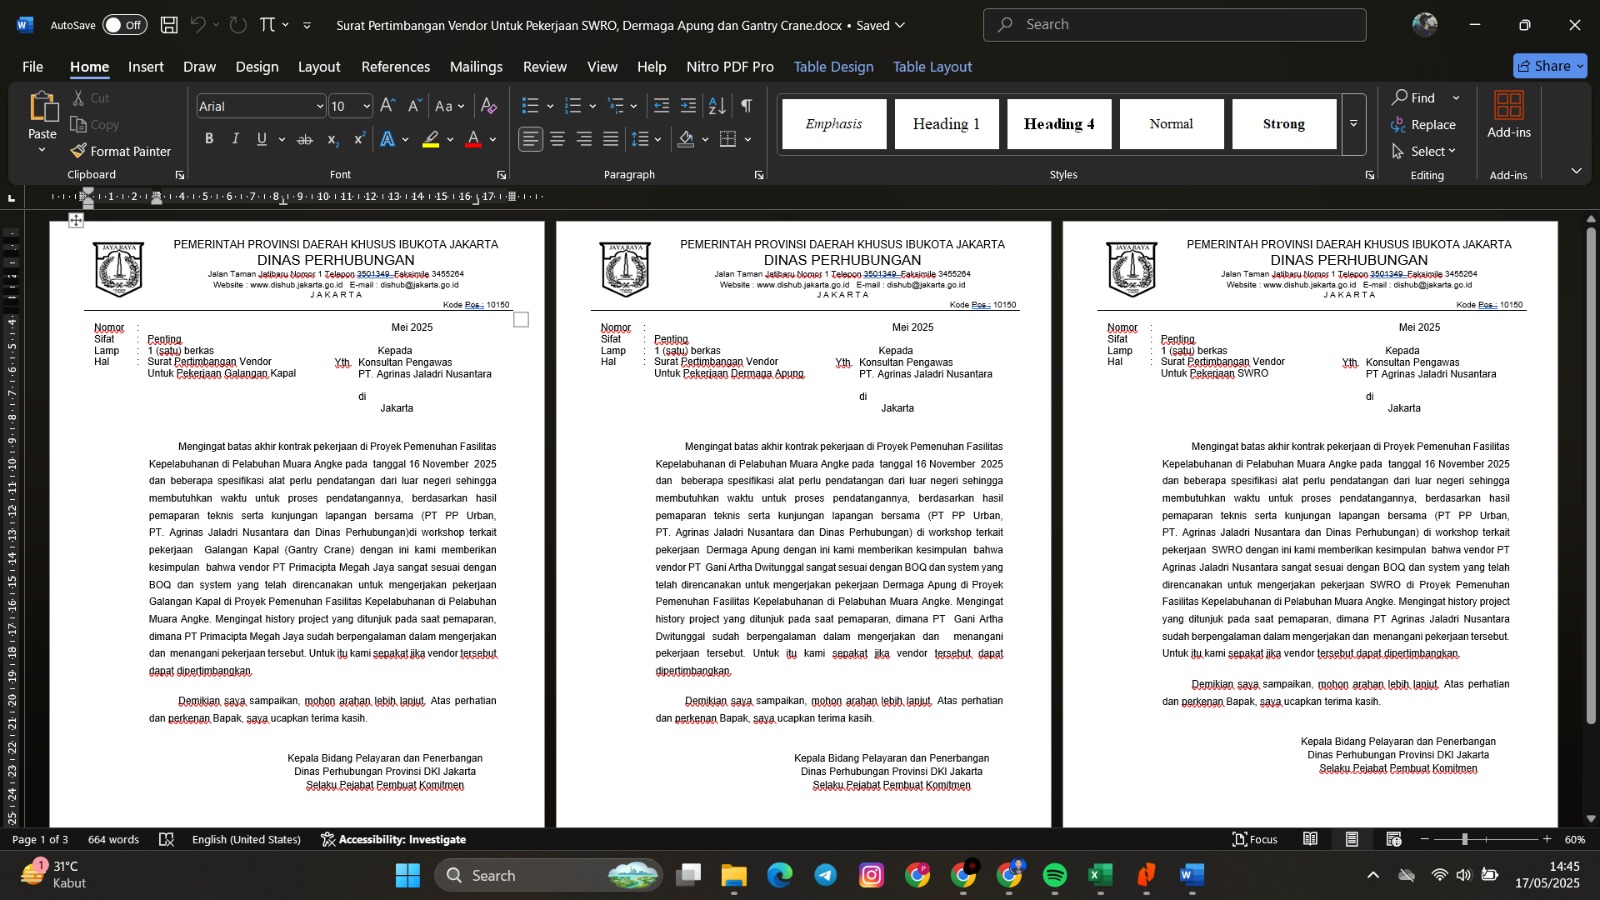Click Shading paint bucket icon

pos(686,139)
